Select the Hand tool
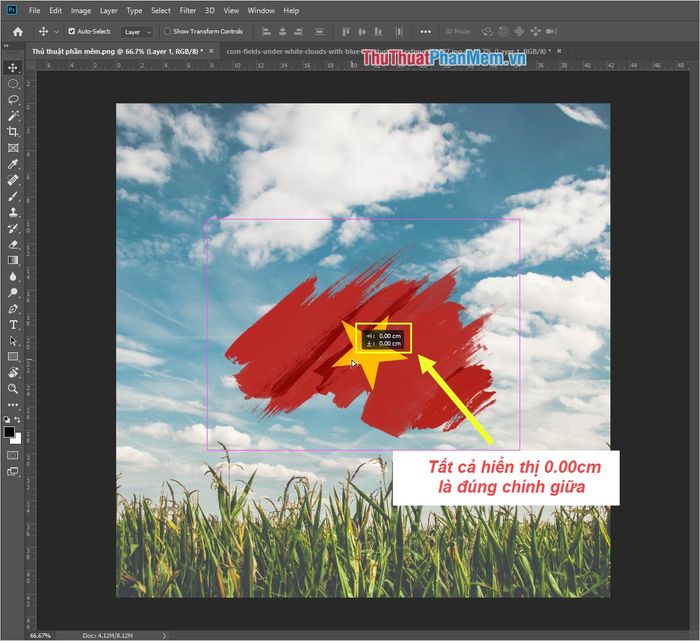700x641 pixels. [x=12, y=373]
